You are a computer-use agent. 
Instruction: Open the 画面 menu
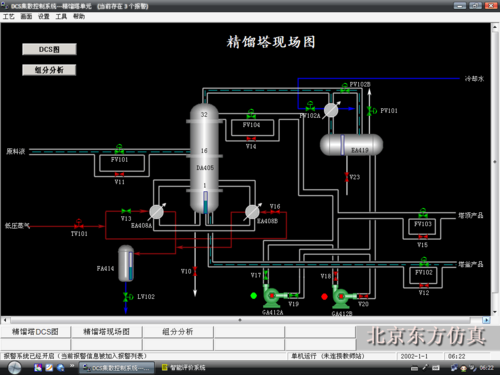(x=26, y=17)
